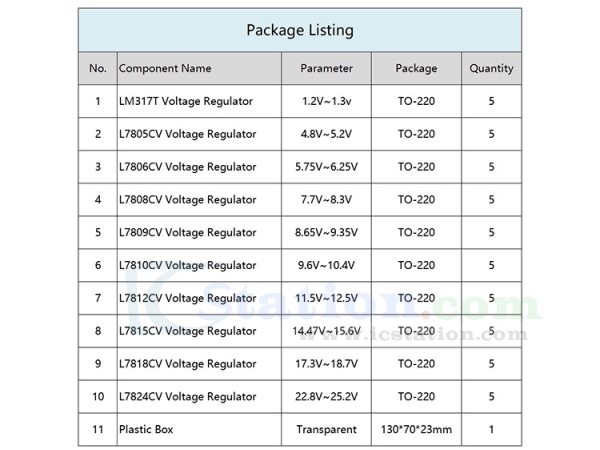Select the 8.65V~9.35V parameter value
600x450 pixels.
click(x=326, y=233)
